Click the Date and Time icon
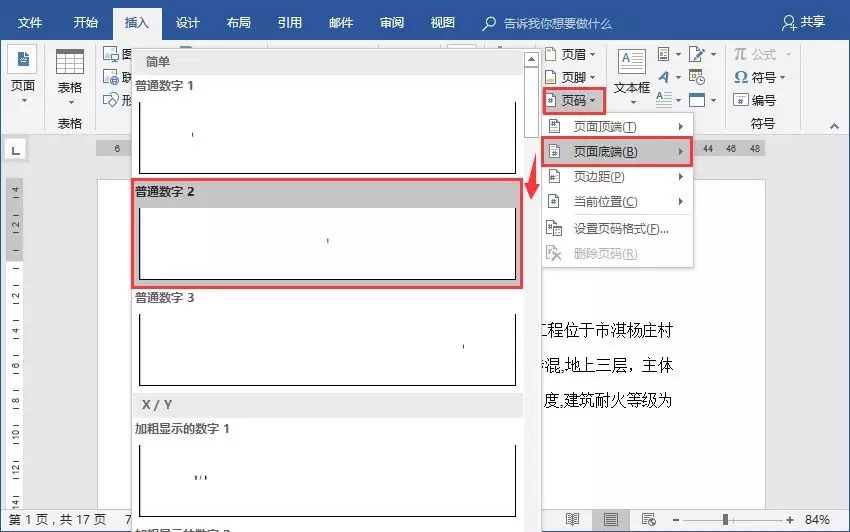Image resolution: width=850 pixels, height=532 pixels. click(697, 77)
